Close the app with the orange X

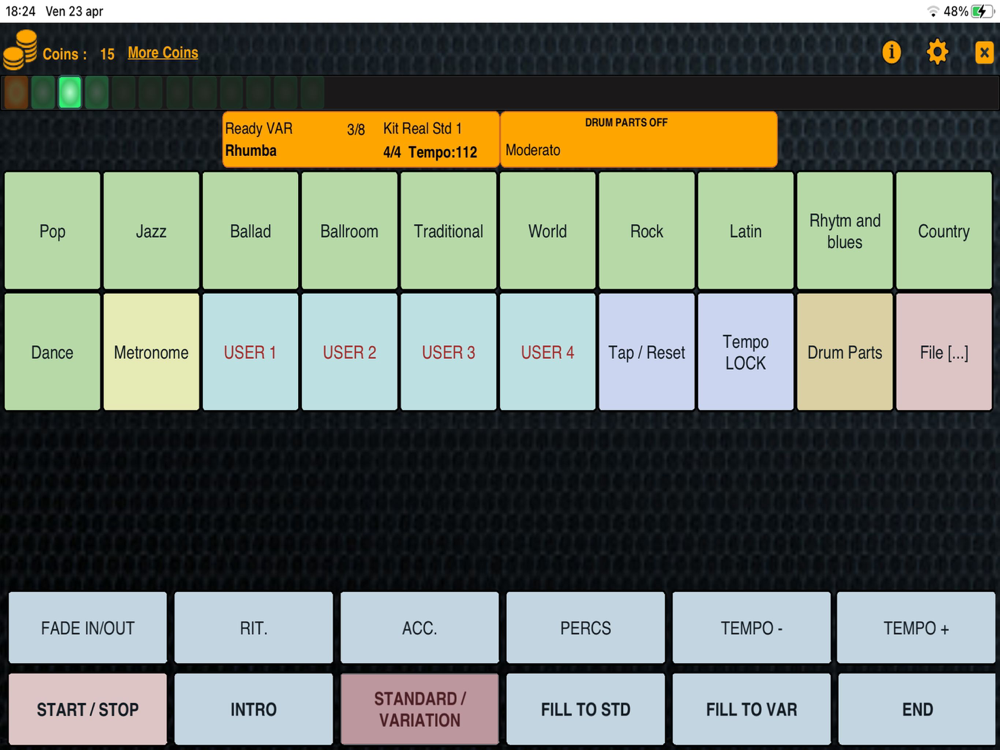point(984,52)
